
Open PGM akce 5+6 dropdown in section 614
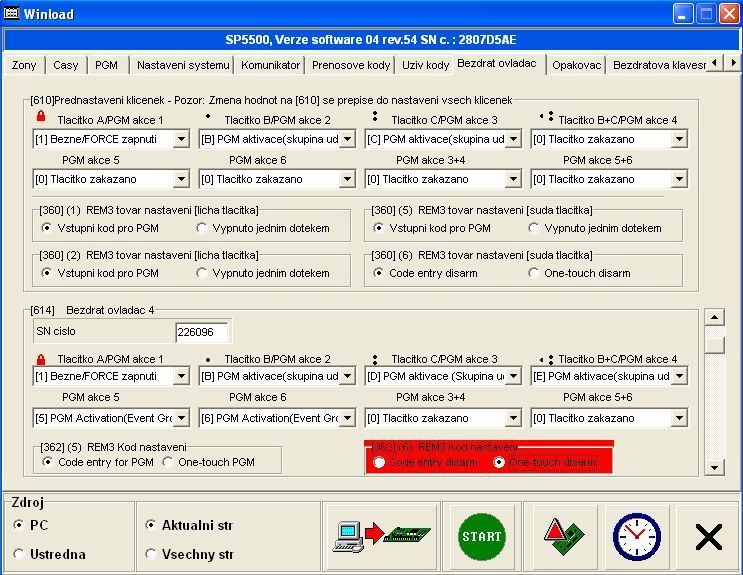(x=679, y=418)
